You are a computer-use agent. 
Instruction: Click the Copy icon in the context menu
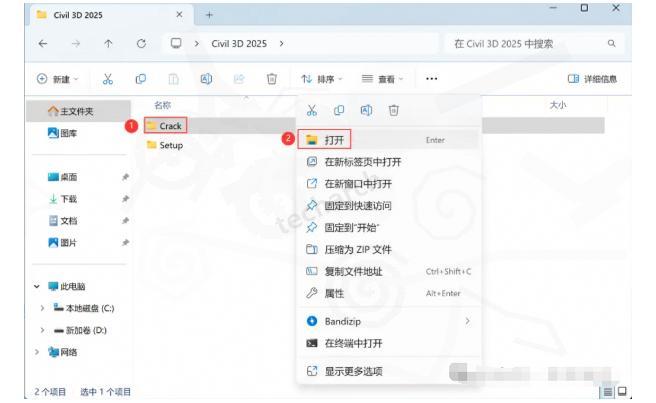tap(339, 110)
